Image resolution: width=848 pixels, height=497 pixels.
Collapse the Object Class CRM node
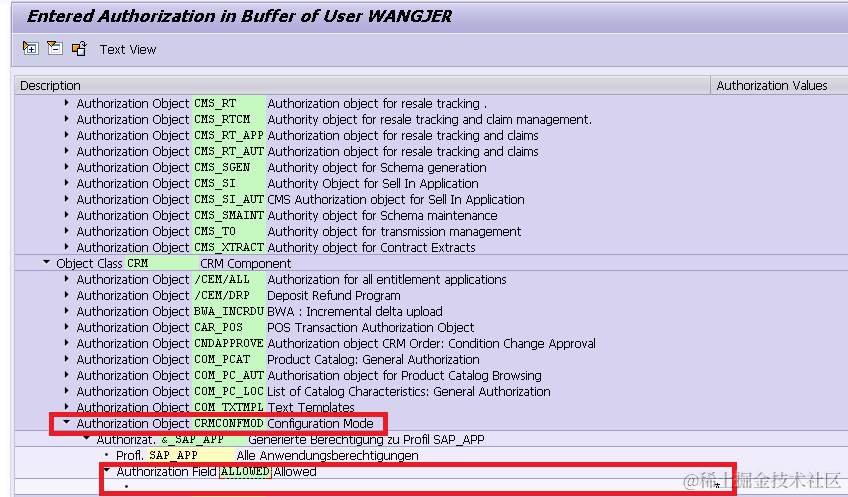point(47,262)
